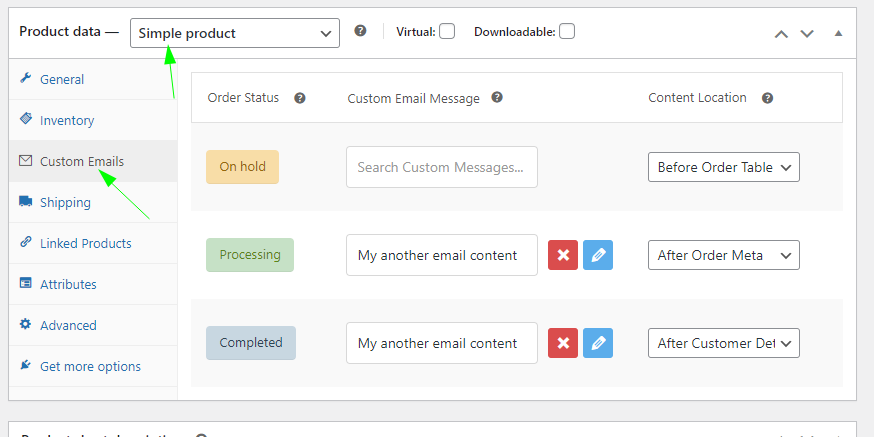Collapse the Product data panel with triangle toggle
Viewport: 874px width, 437px height.
click(x=839, y=33)
